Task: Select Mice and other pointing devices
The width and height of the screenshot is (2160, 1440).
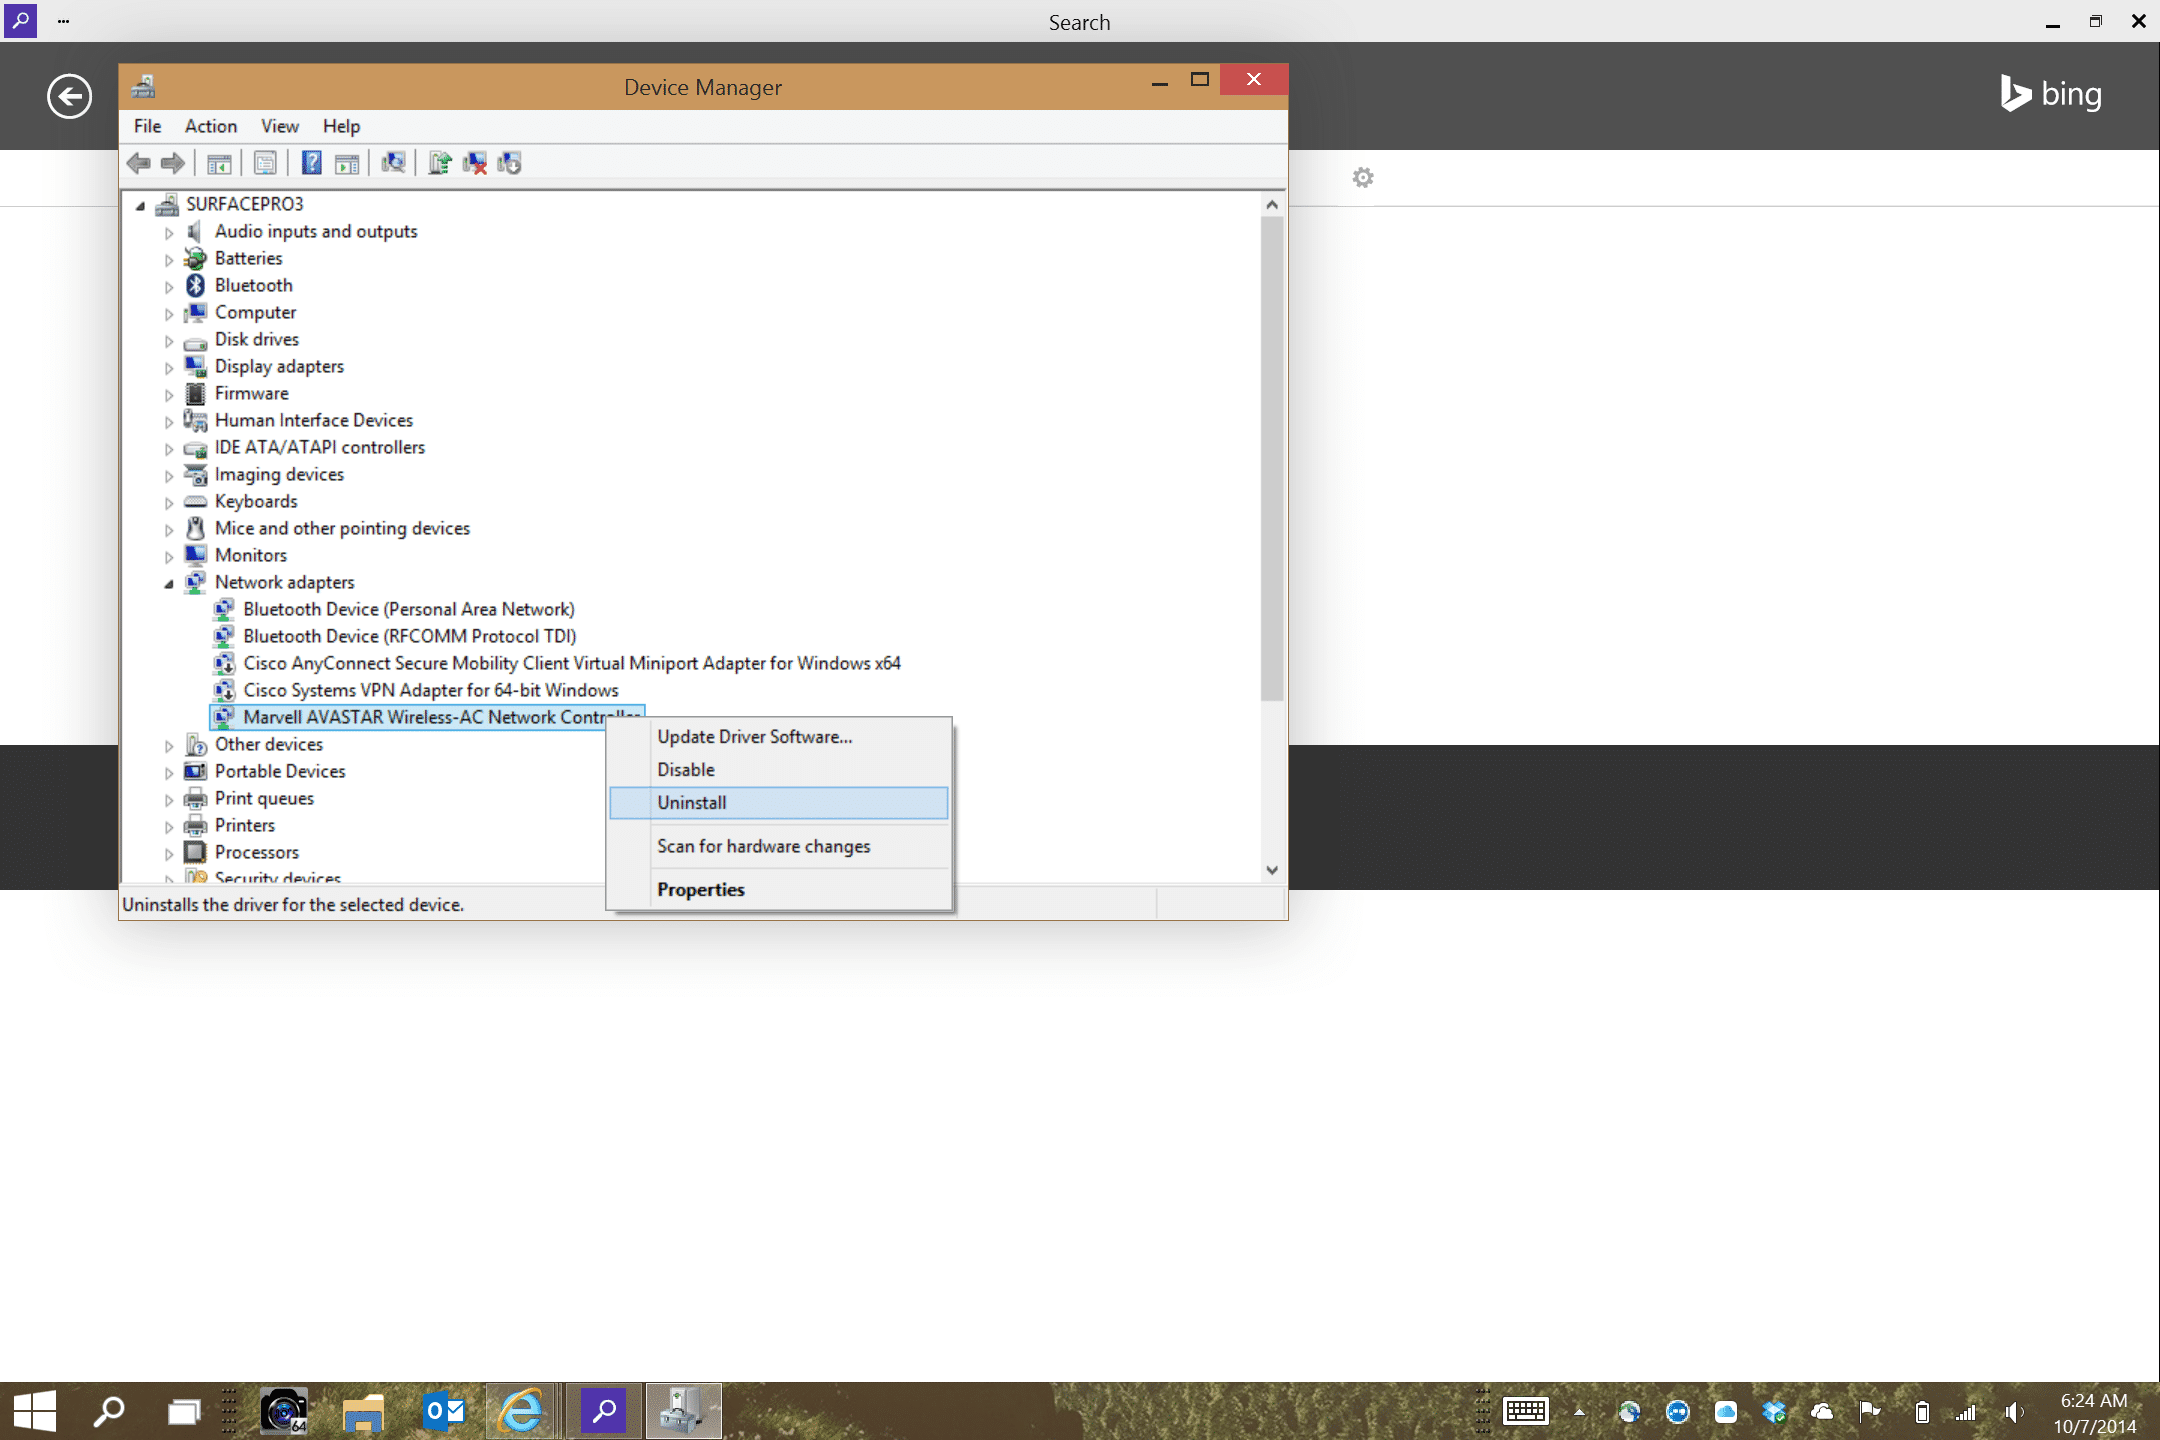Action: point(342,528)
